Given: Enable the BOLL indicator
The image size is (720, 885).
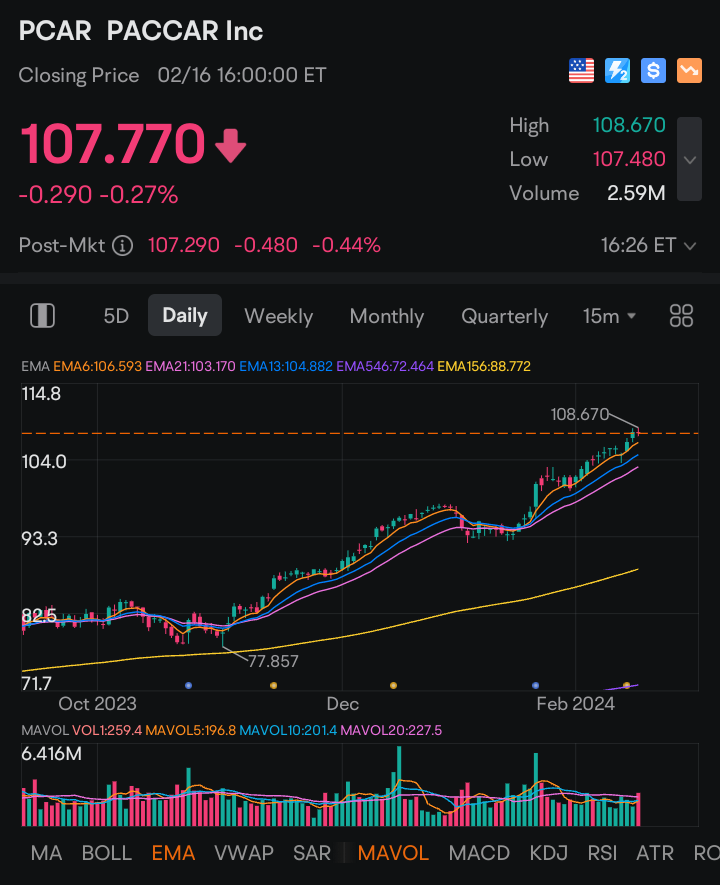Looking at the screenshot, I should click(x=107, y=853).
